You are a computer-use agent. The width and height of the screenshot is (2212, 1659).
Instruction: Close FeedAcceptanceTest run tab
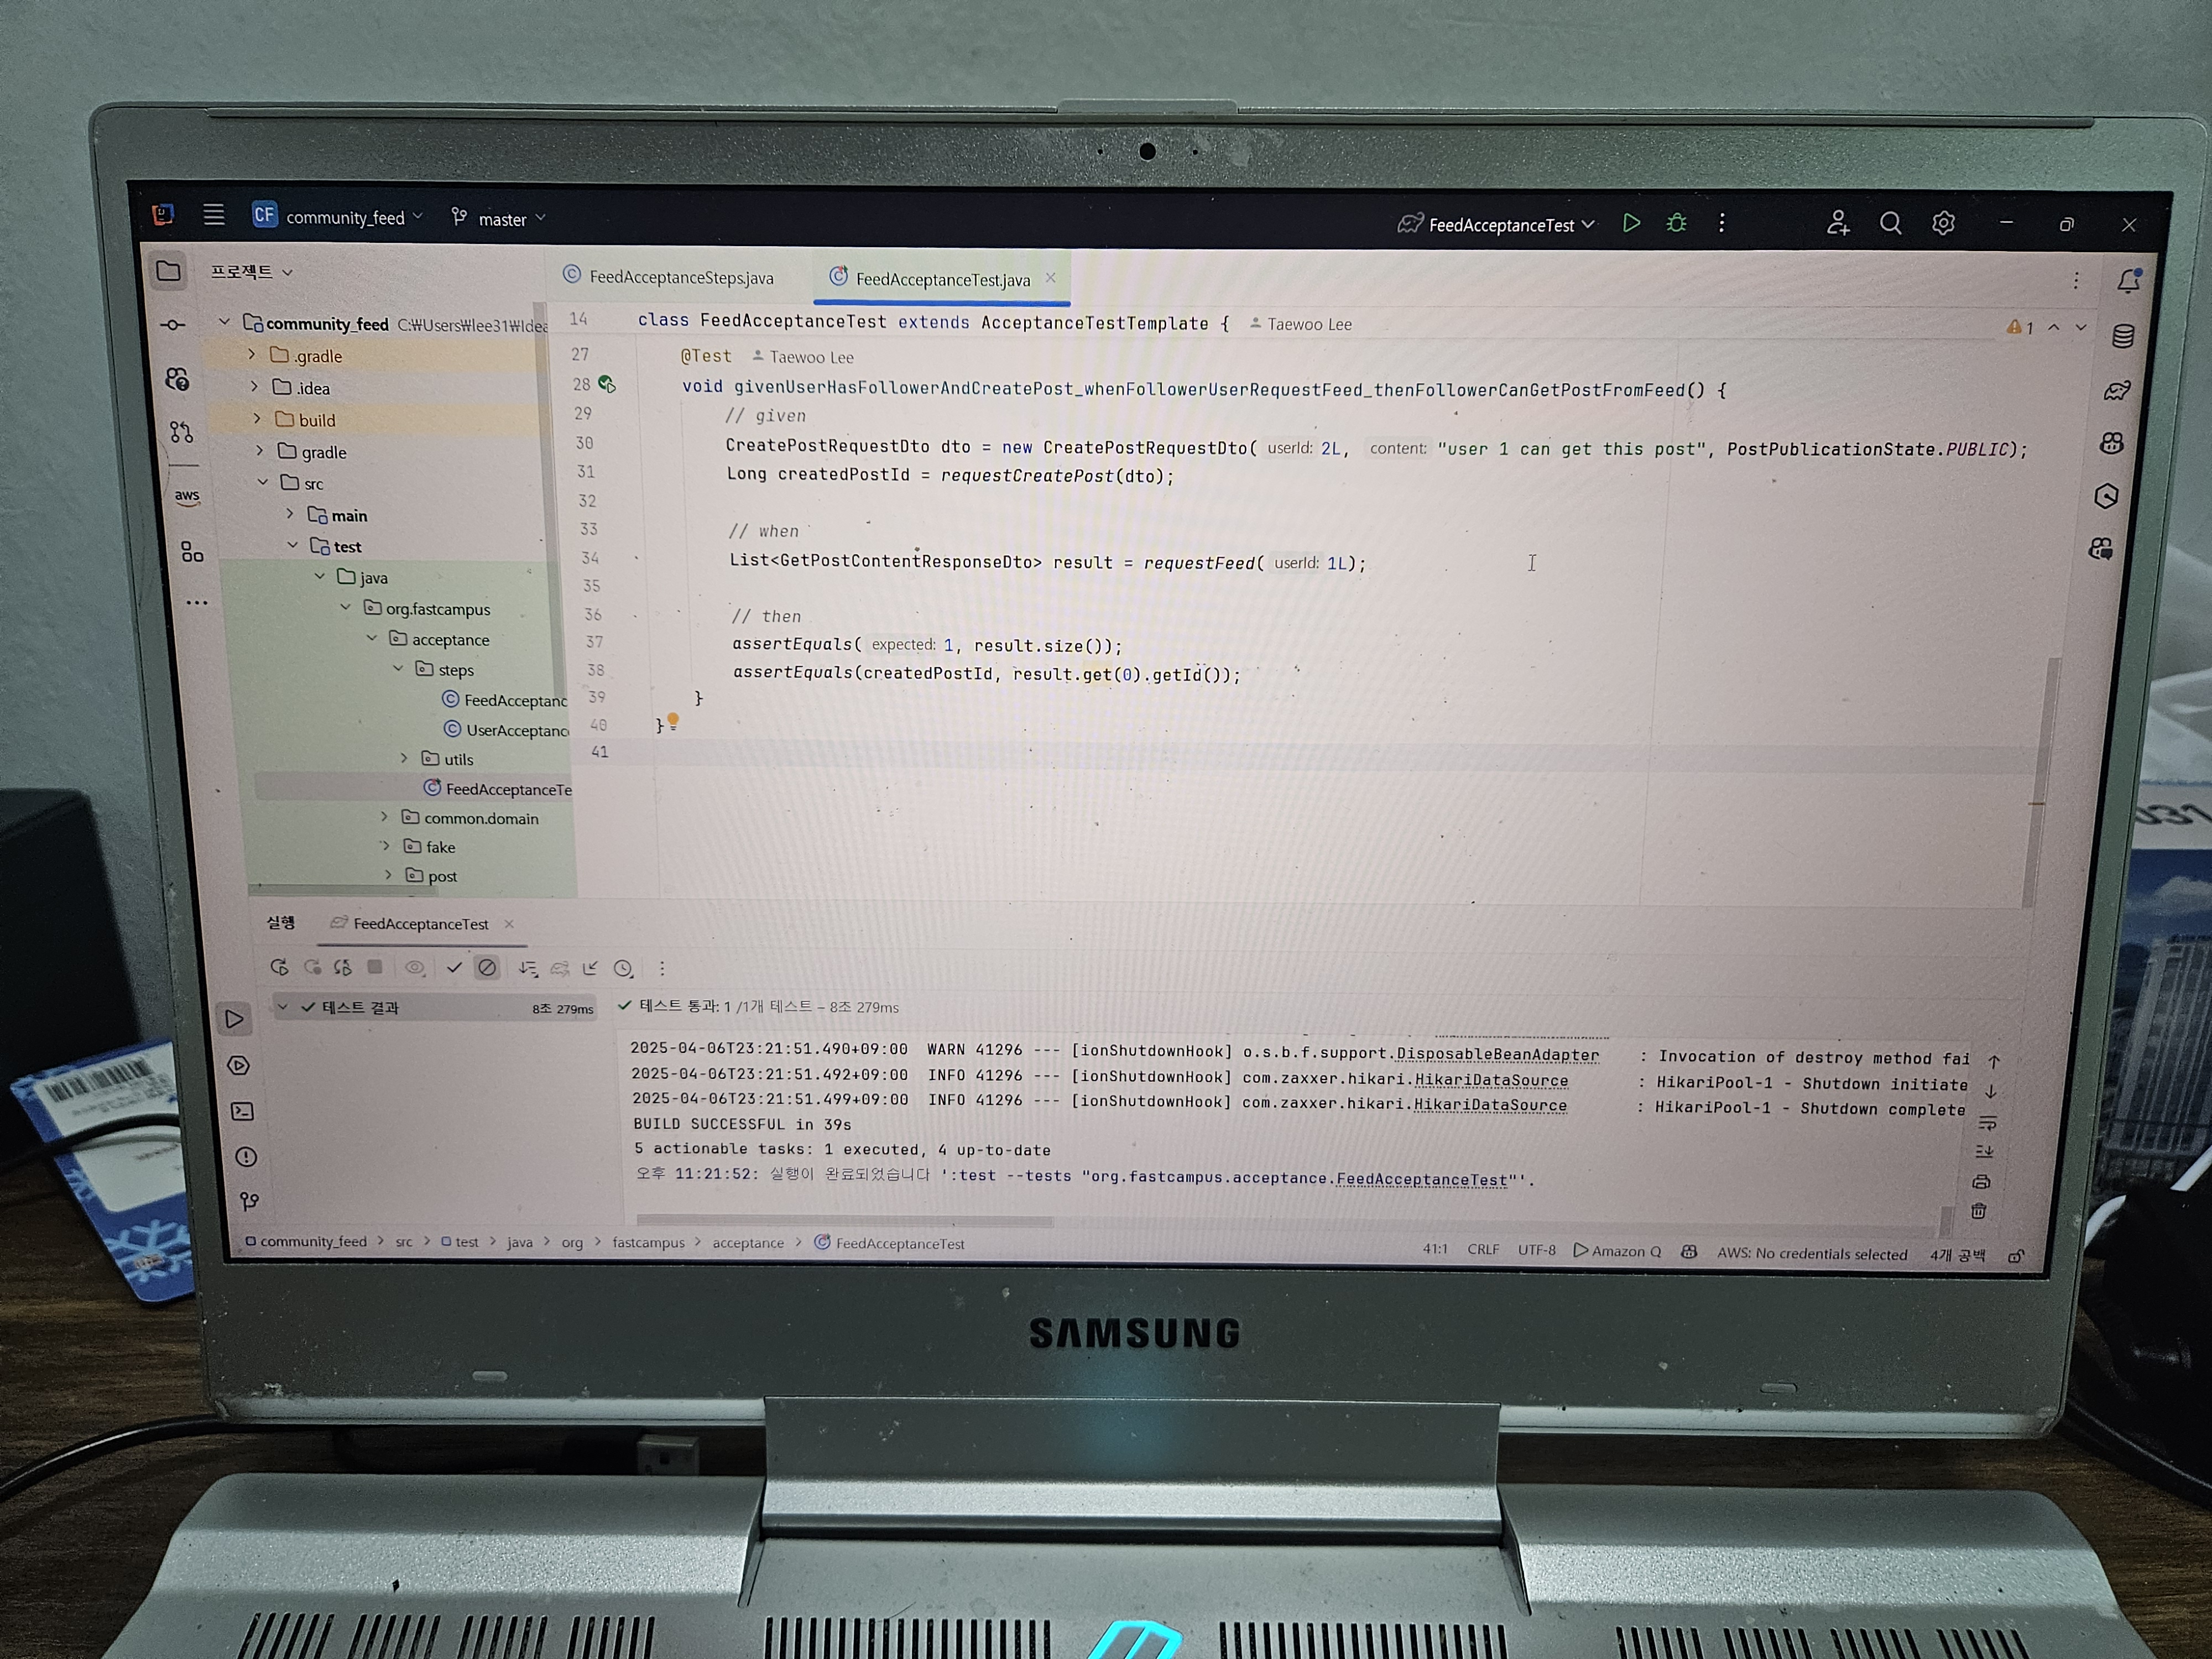pyautogui.click(x=509, y=924)
